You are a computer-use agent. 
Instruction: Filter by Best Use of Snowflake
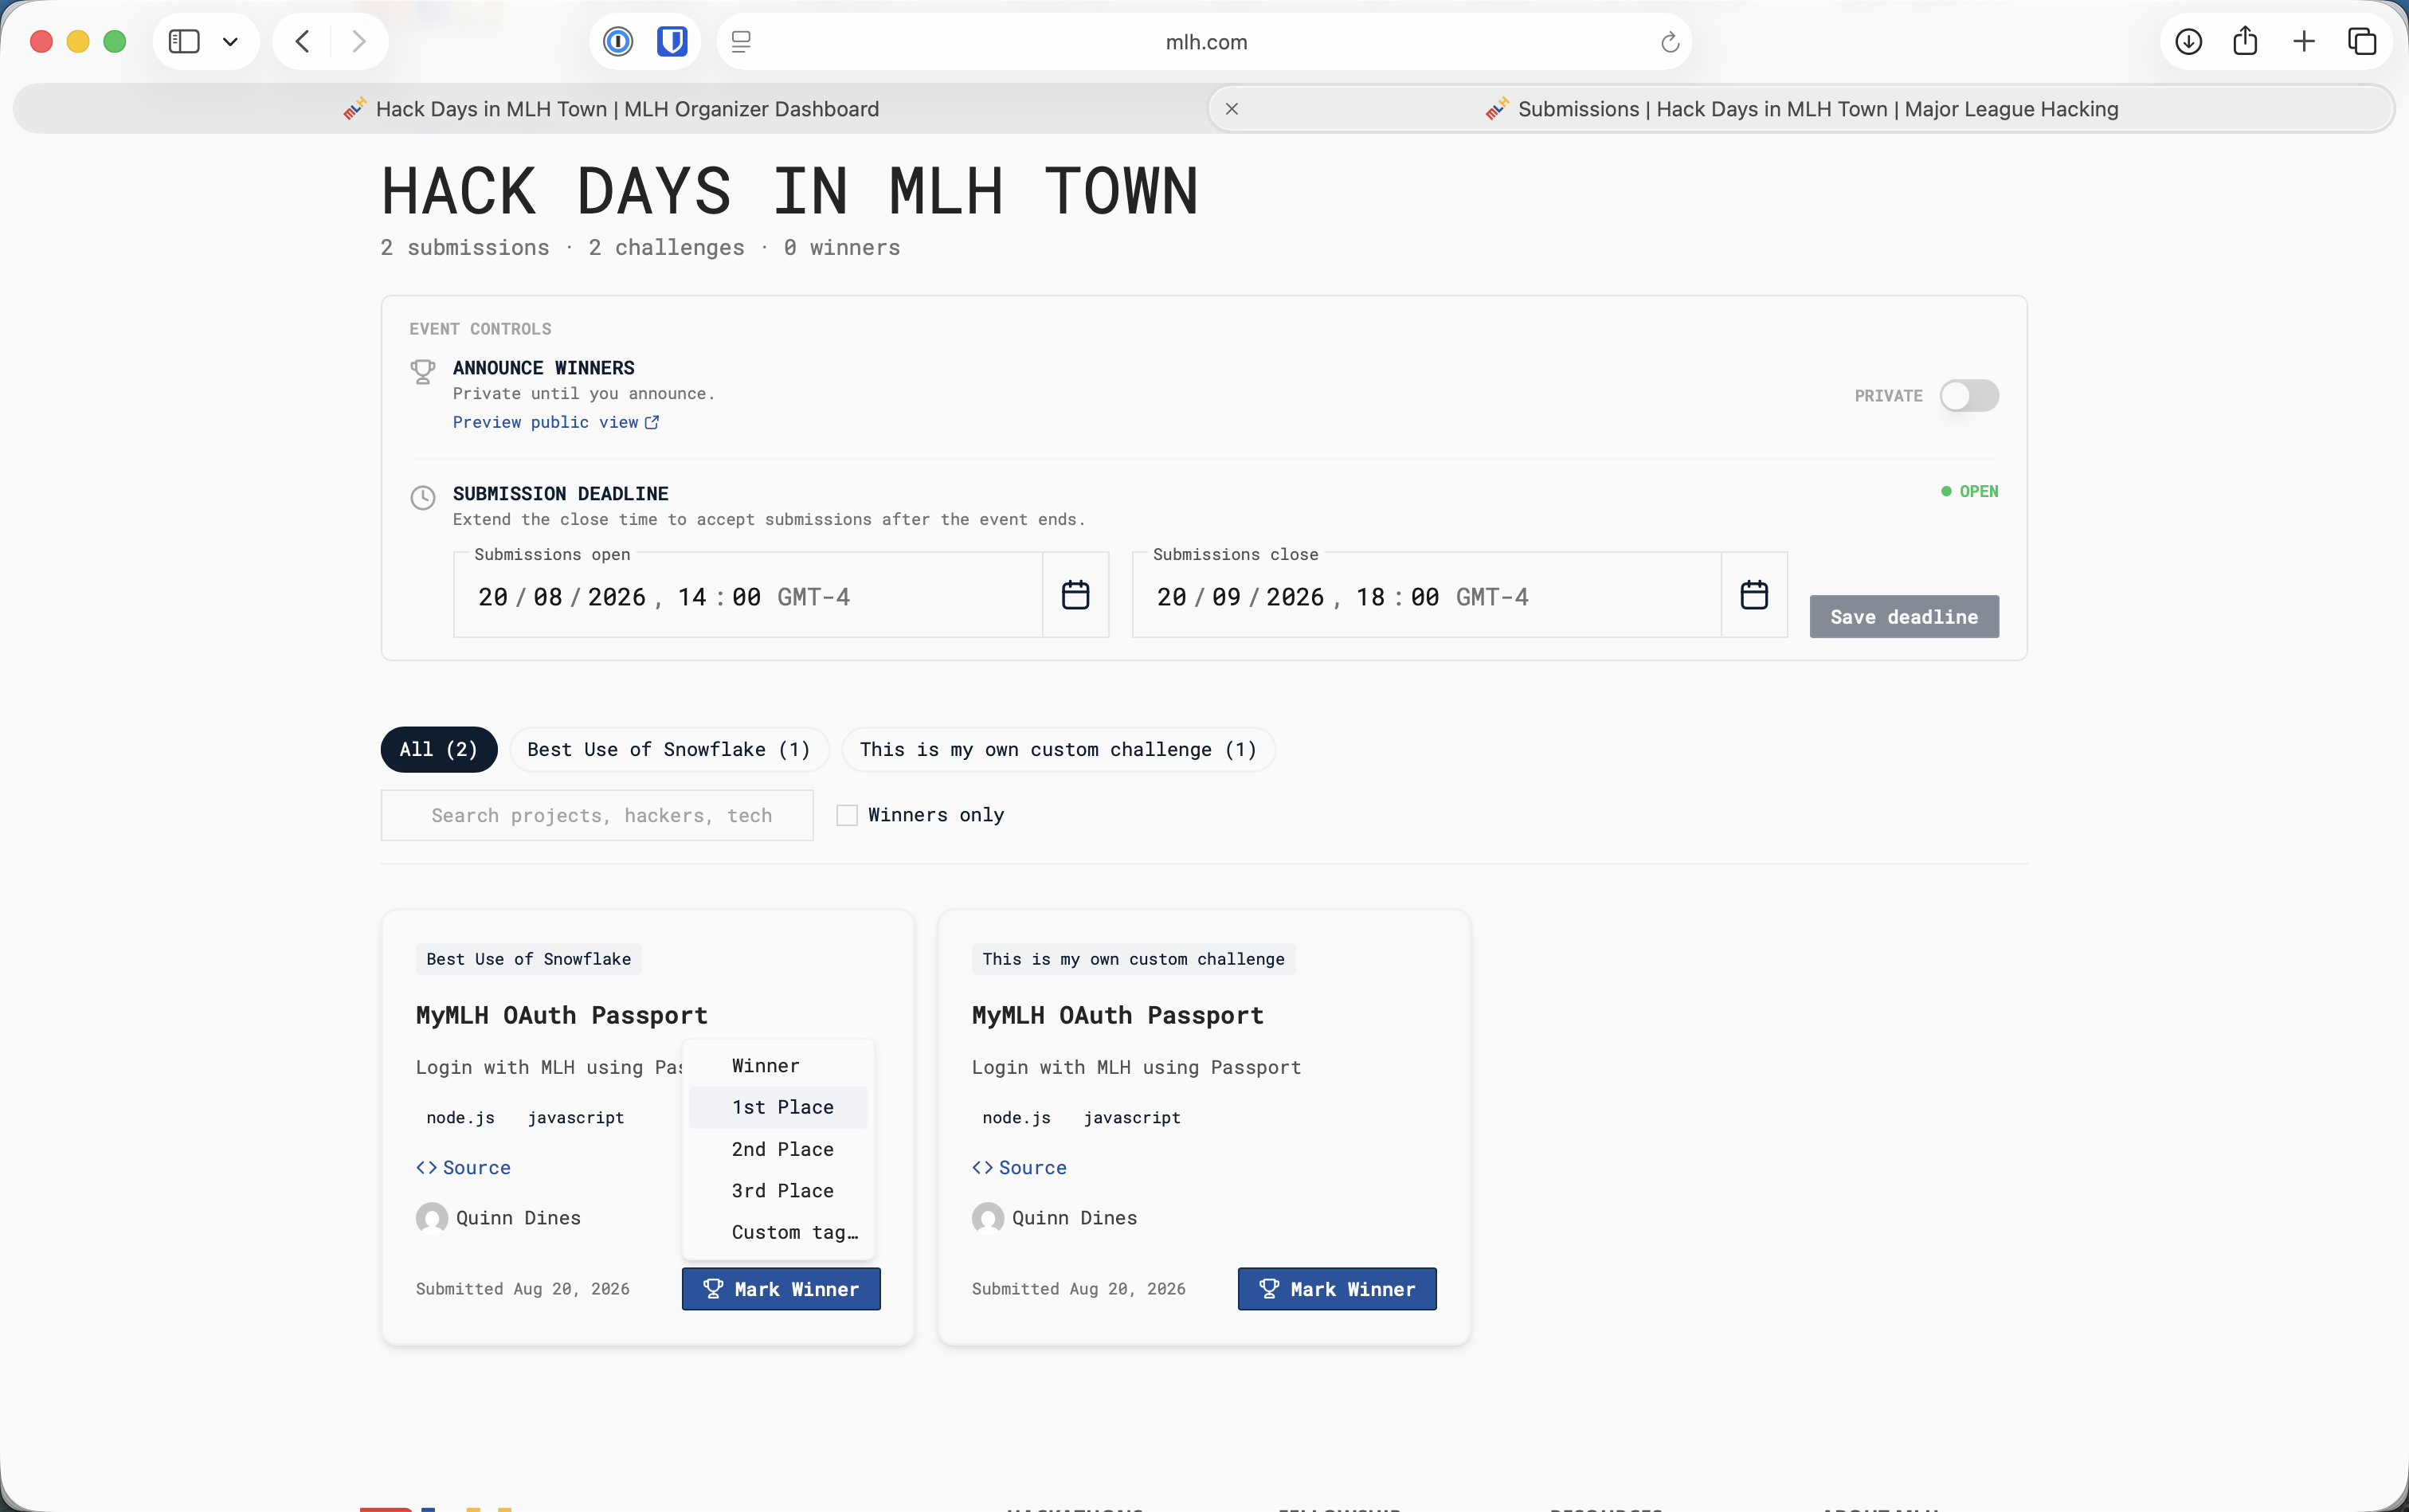[669, 750]
